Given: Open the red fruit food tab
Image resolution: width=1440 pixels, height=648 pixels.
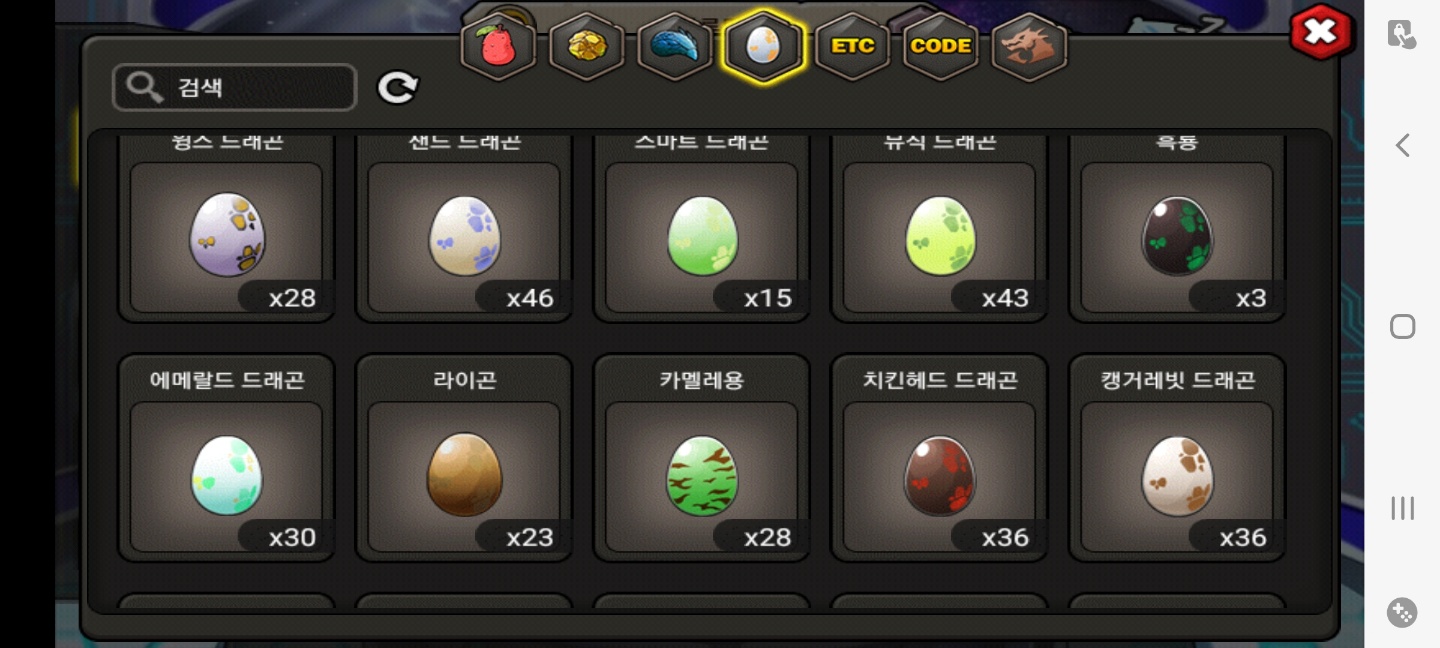Looking at the screenshot, I should point(498,47).
